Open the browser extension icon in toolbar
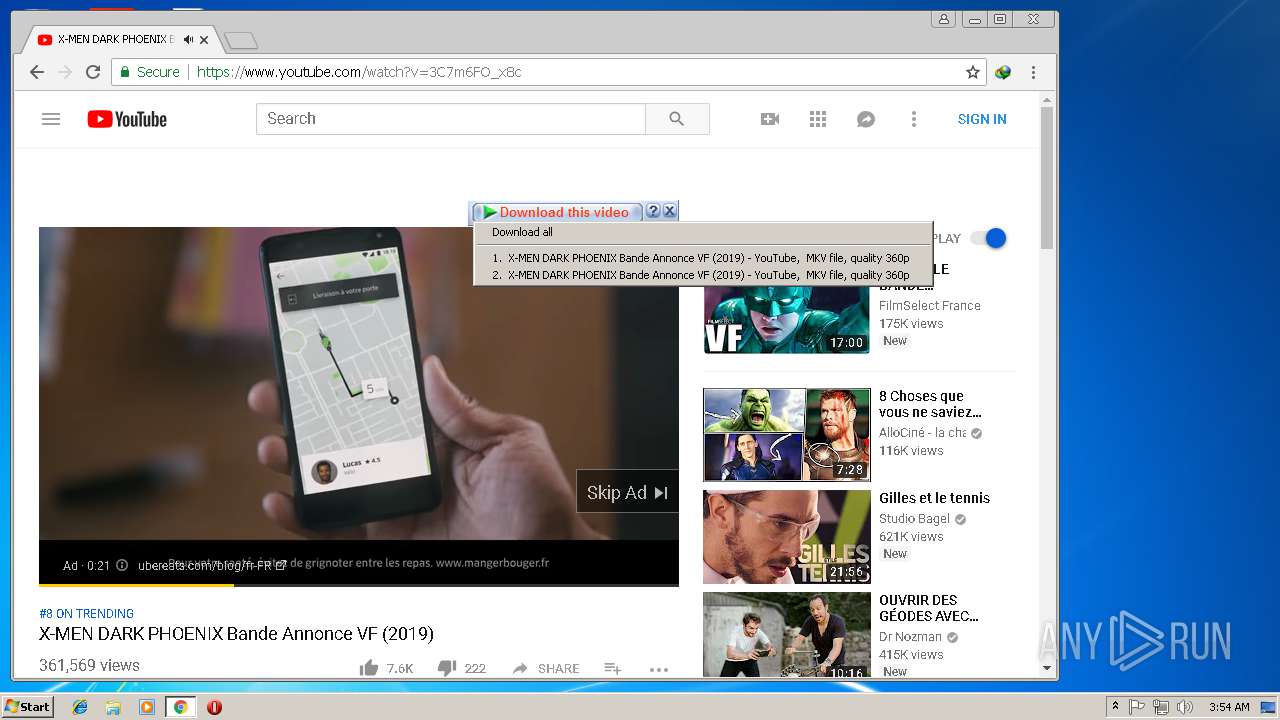 (x=1003, y=72)
